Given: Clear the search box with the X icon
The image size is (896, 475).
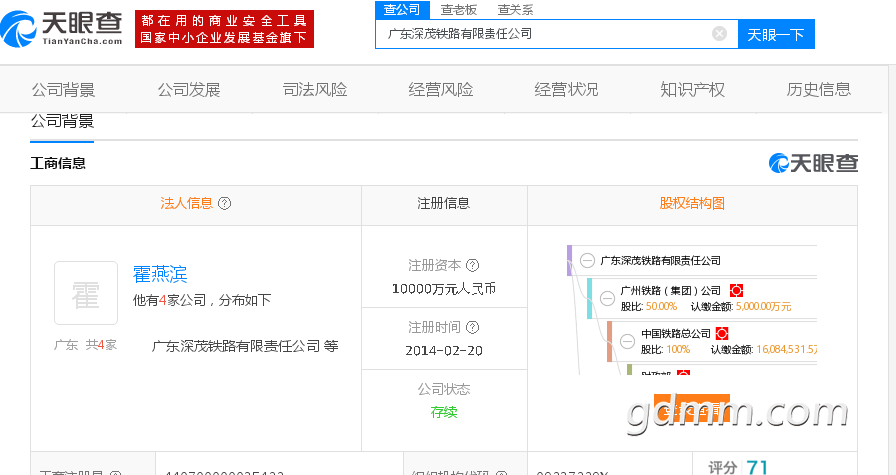Looking at the screenshot, I should (x=719, y=34).
